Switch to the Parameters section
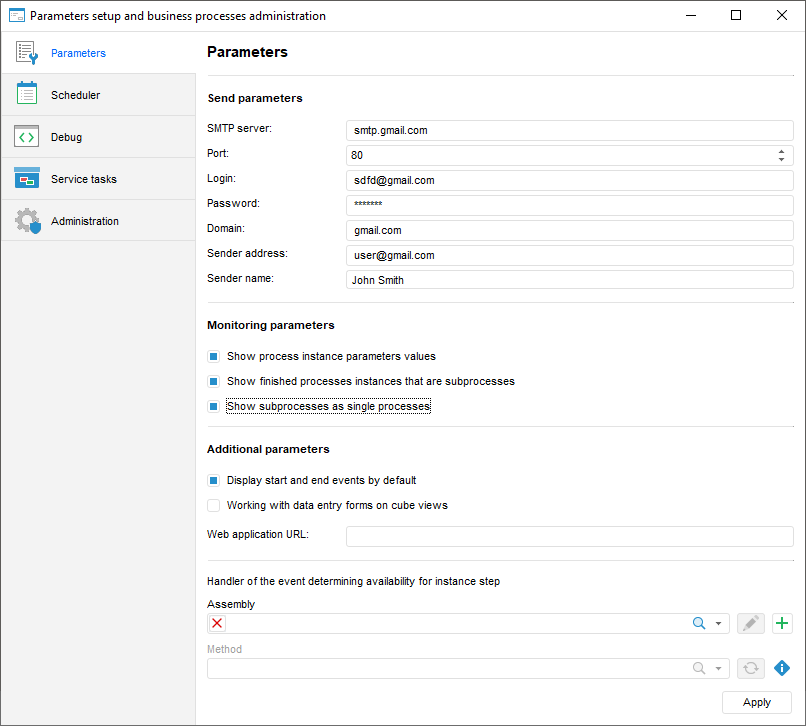The height and width of the screenshot is (726, 806). (78, 53)
